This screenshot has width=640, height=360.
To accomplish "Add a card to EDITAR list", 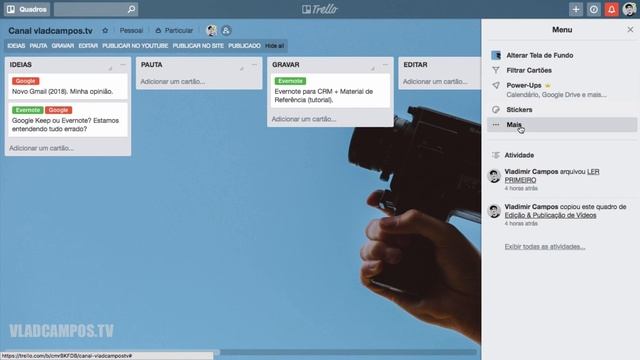I will [436, 82].
